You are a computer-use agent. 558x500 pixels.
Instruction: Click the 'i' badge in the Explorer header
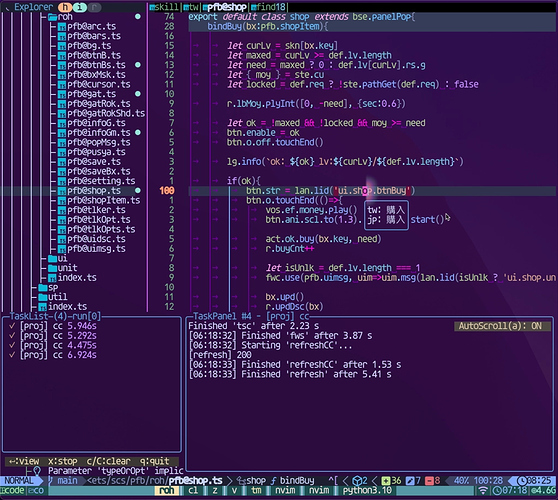[x=80, y=7]
